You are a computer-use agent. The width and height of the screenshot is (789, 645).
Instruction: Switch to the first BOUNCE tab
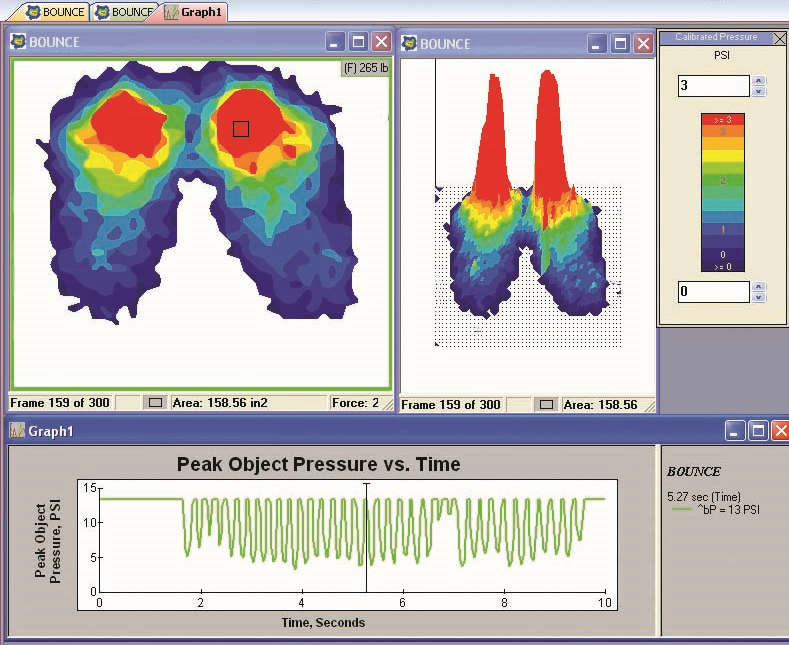click(x=54, y=12)
